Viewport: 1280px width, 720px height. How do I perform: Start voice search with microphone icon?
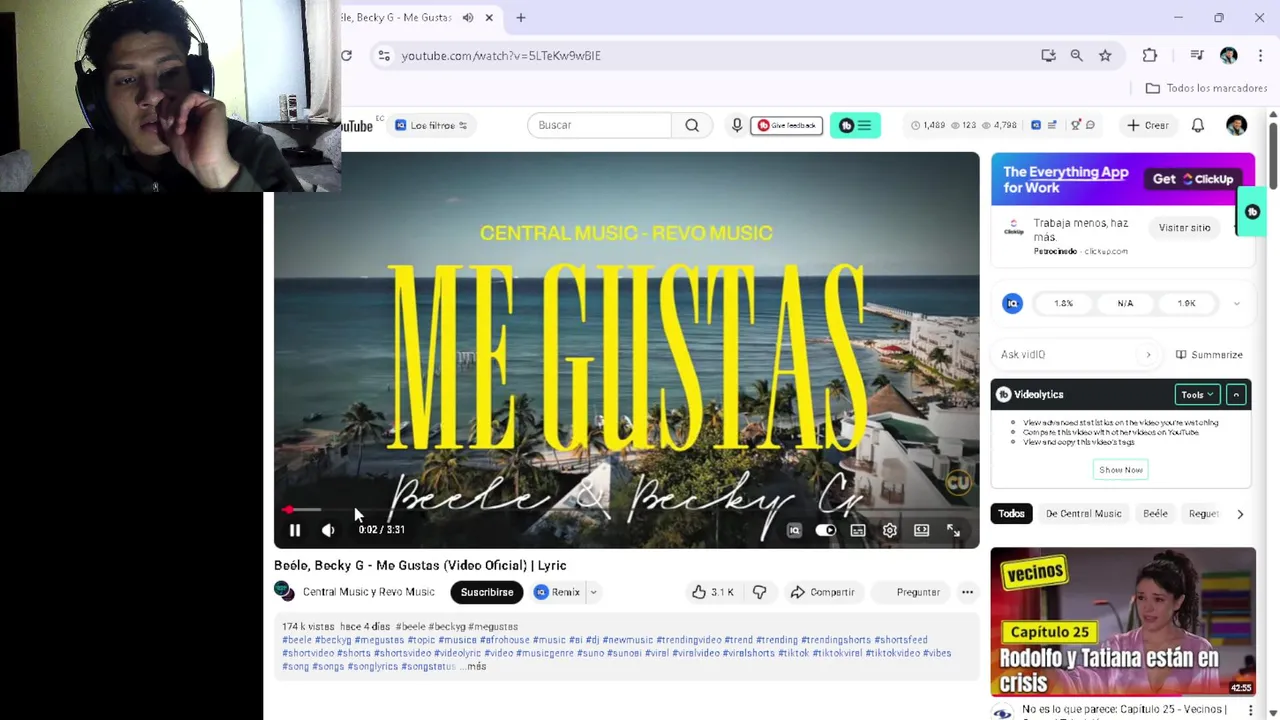point(737,125)
